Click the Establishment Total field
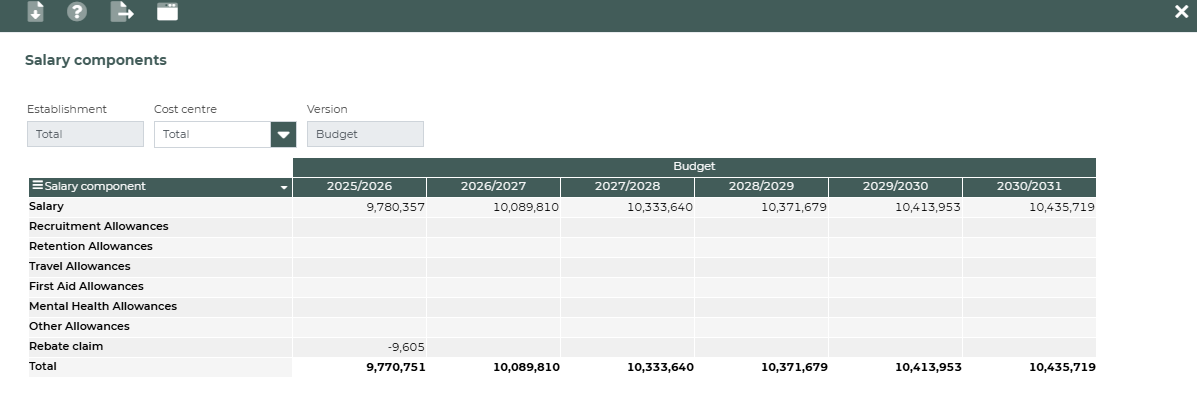1197x400 pixels. [85, 134]
